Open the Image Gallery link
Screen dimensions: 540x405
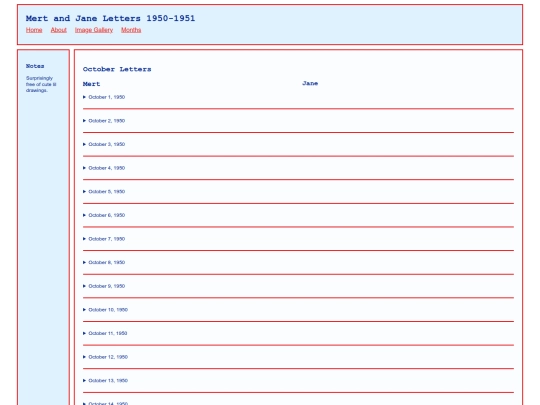(94, 30)
